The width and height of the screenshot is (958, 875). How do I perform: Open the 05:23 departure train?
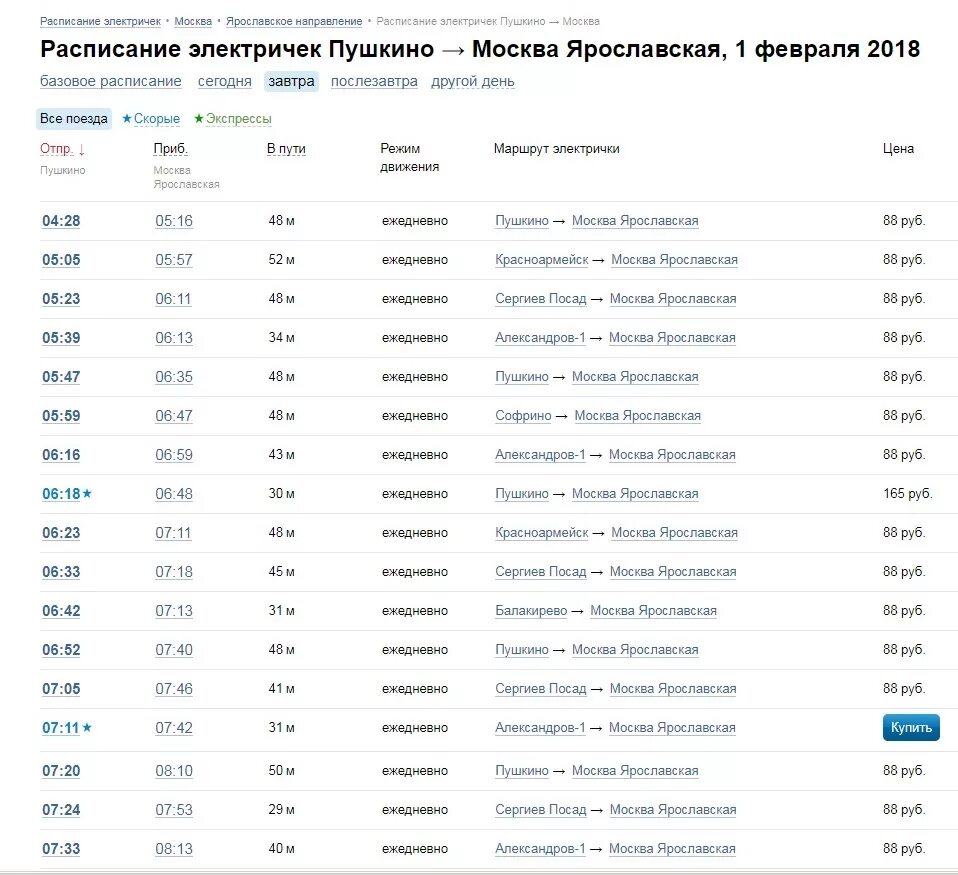[61, 299]
